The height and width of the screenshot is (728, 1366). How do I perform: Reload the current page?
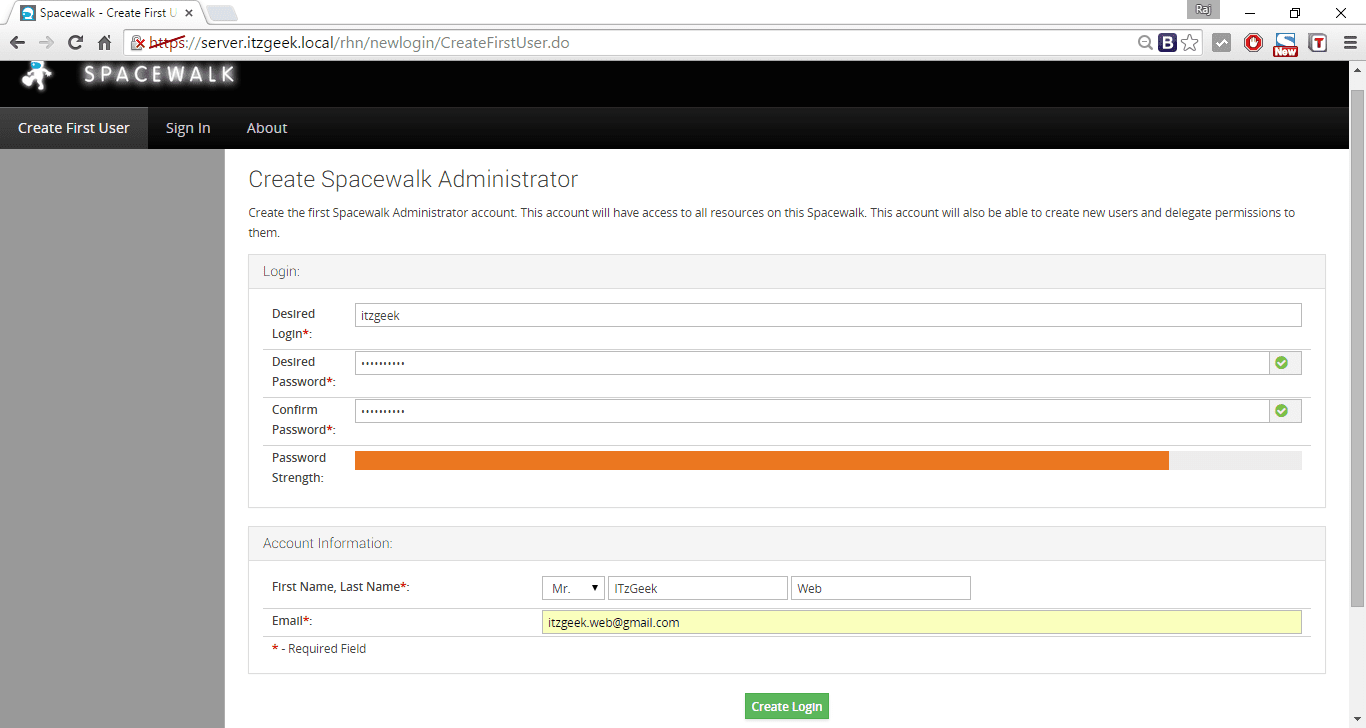click(x=75, y=43)
